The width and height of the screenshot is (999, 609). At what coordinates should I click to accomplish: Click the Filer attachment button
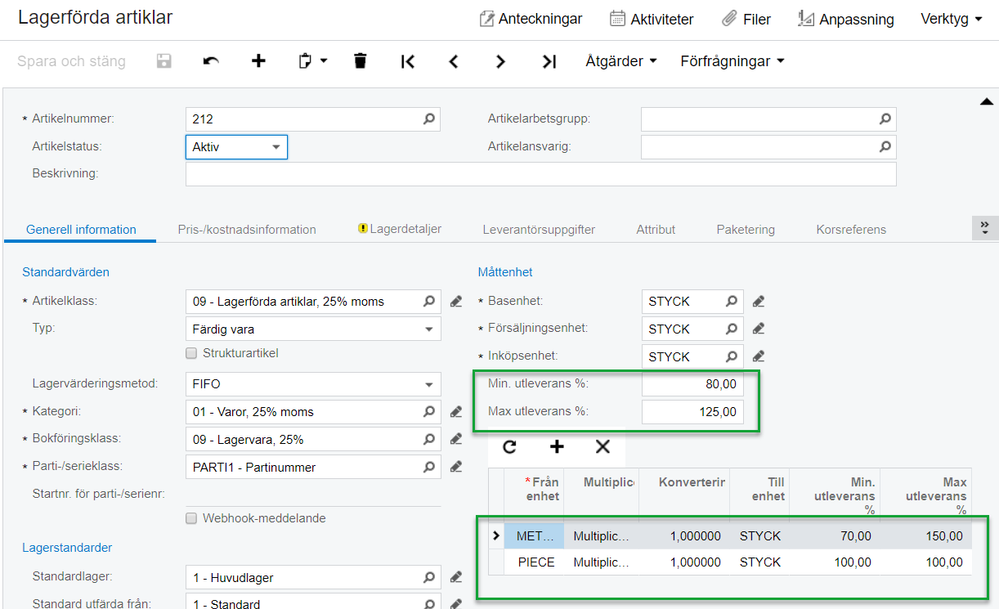point(746,19)
